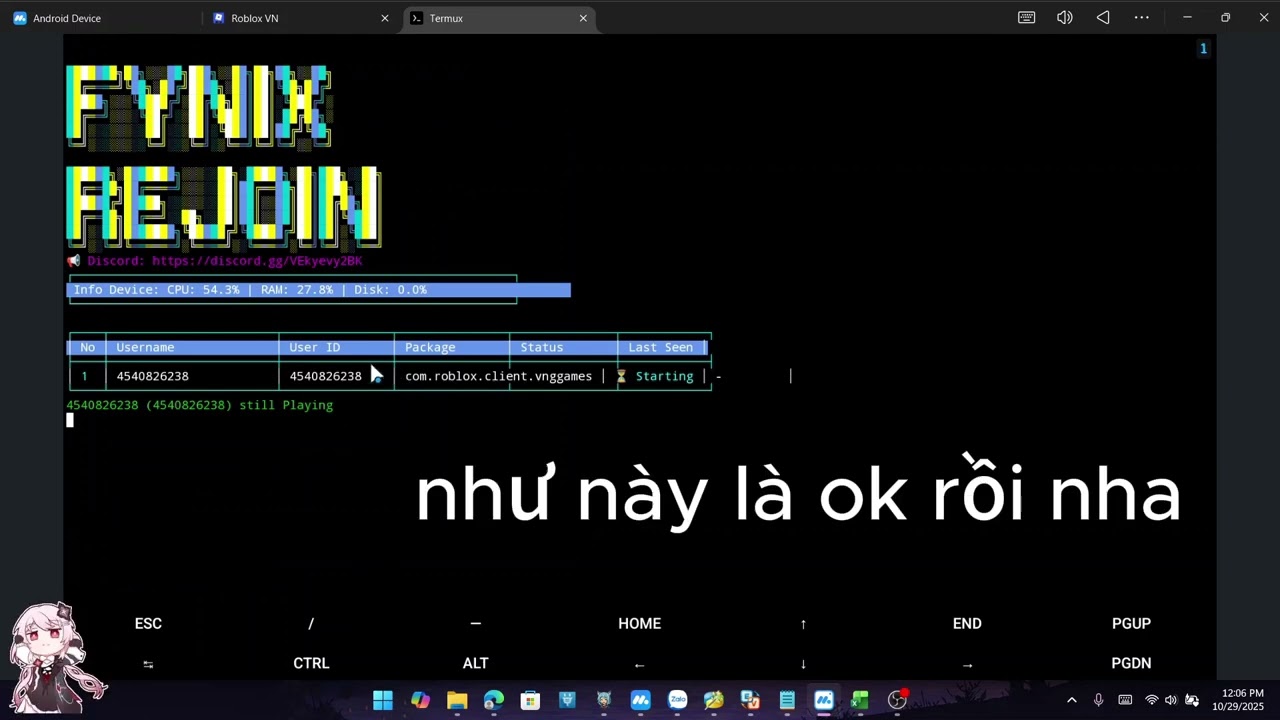The width and height of the screenshot is (1280, 720).
Task: Click the Status column header
Action: 542,347
